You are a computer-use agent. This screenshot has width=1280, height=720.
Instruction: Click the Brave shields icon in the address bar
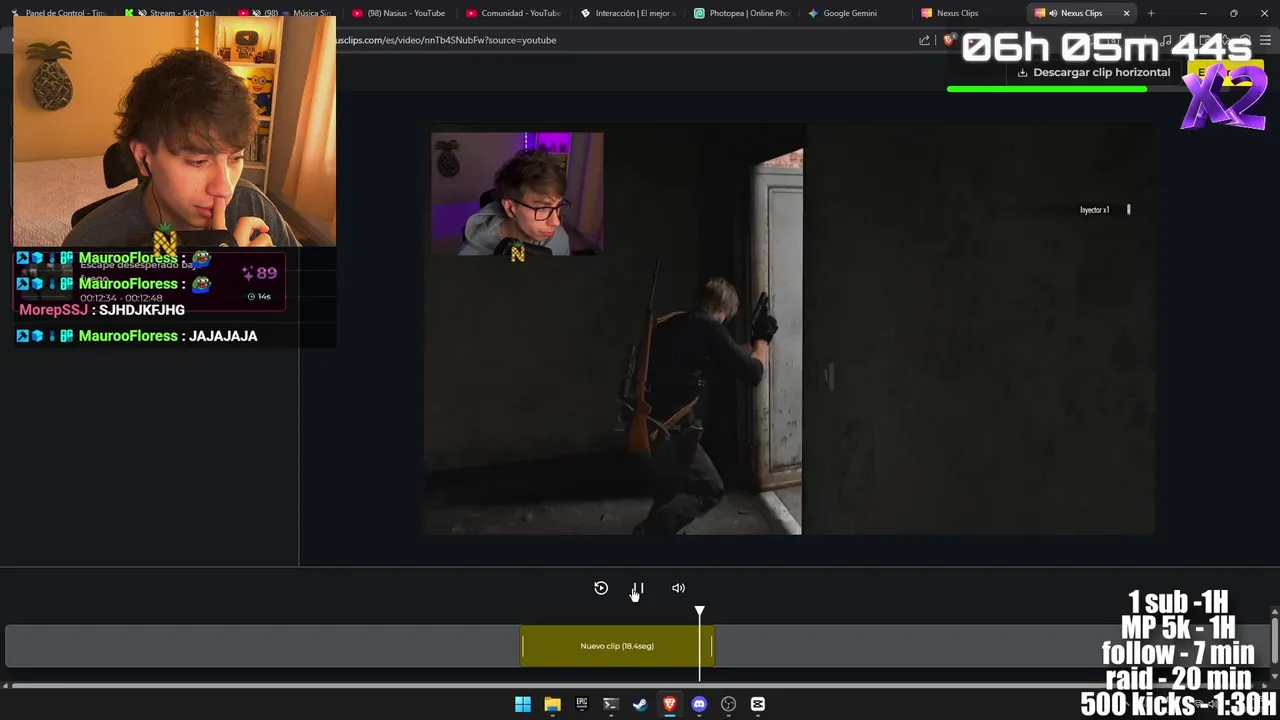tap(949, 40)
